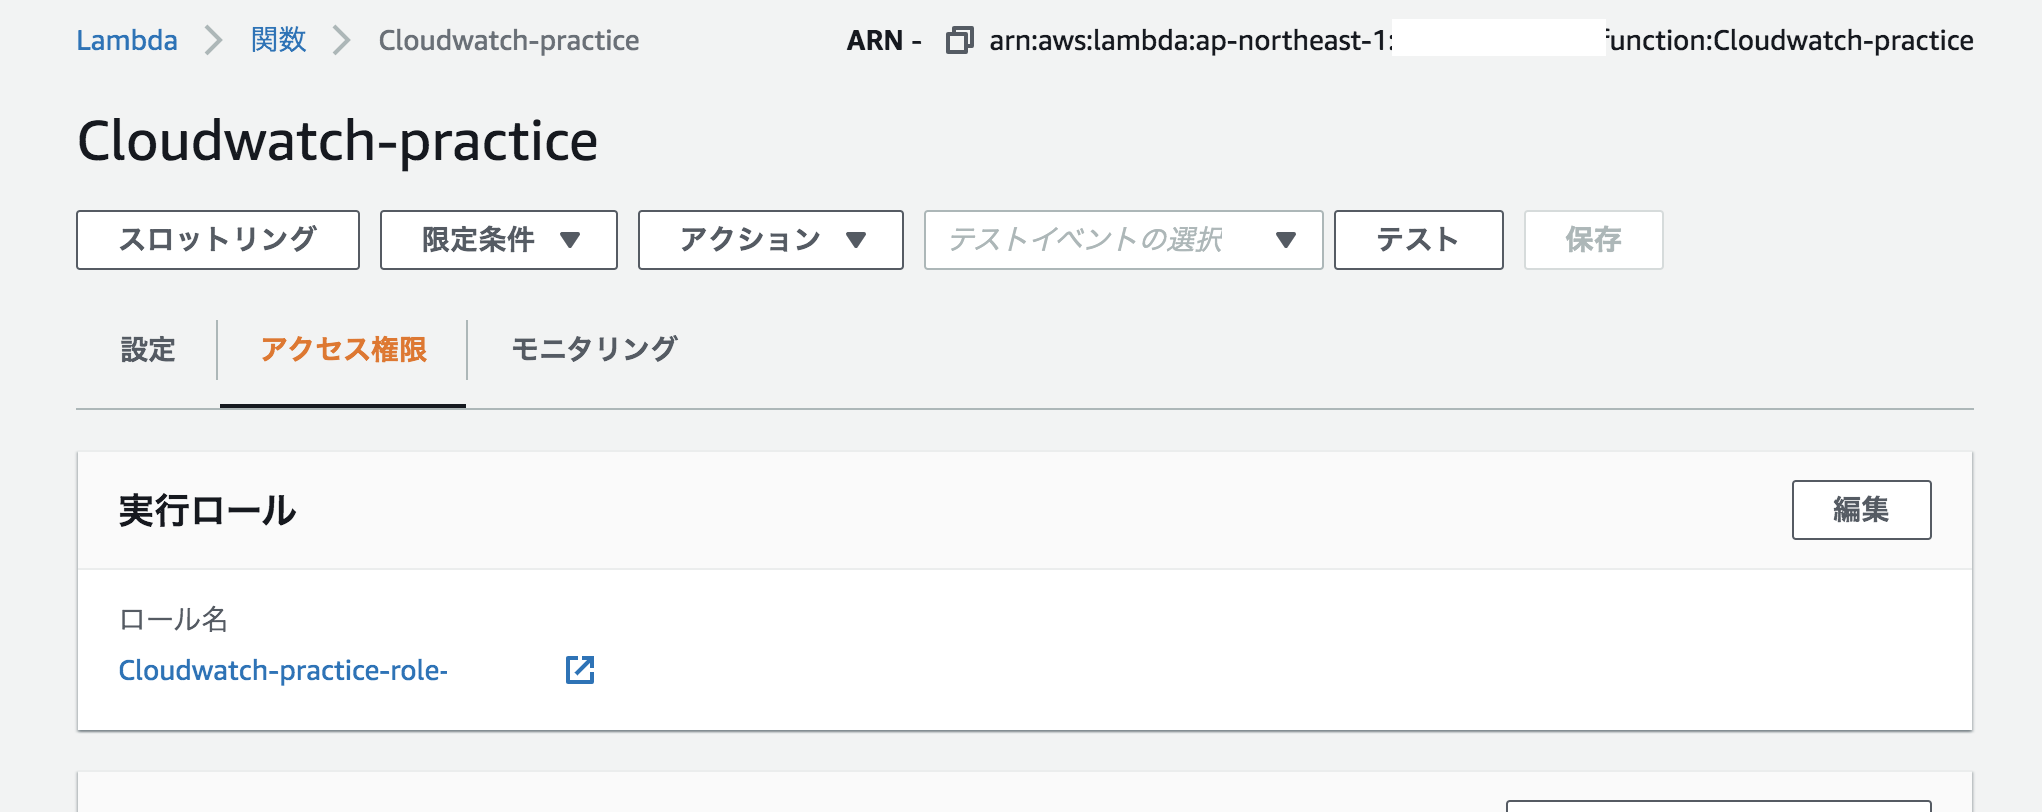
Task: Select the アクセス権限 tab
Action: [x=344, y=350]
